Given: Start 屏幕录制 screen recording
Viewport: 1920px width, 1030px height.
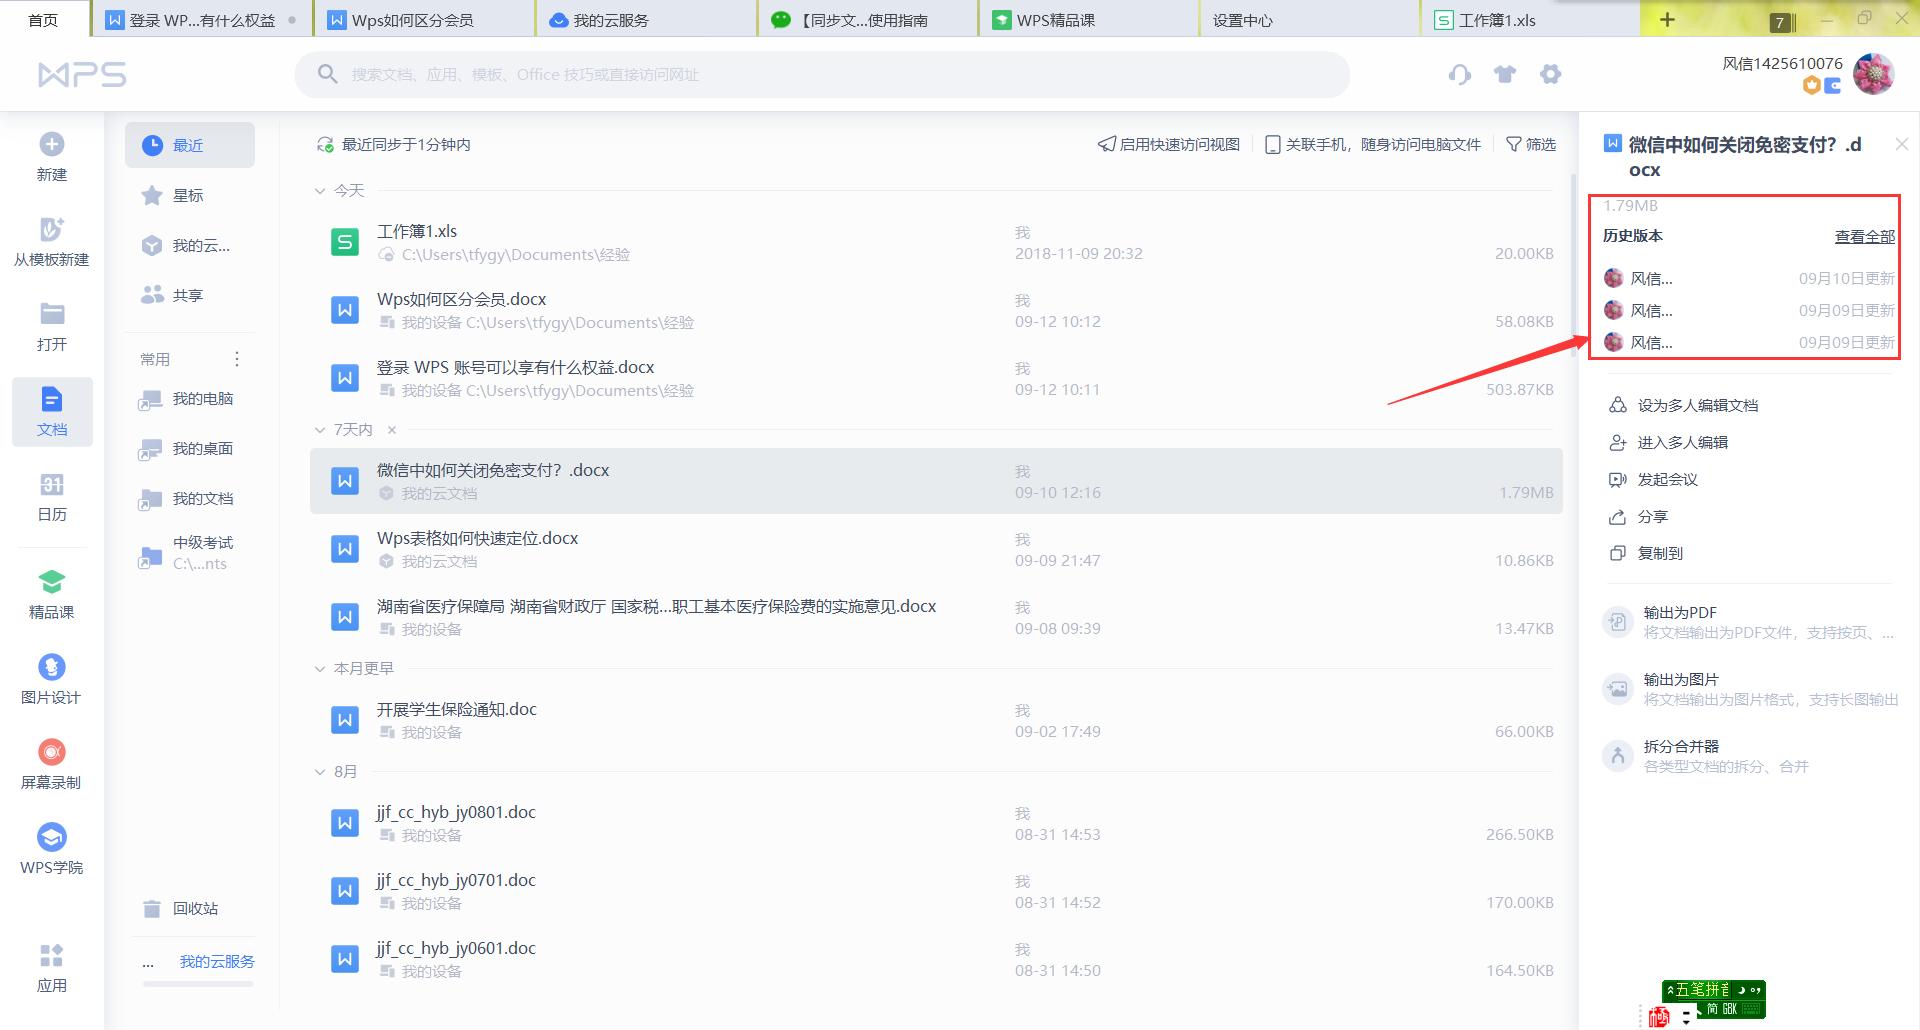Looking at the screenshot, I should 51,765.
